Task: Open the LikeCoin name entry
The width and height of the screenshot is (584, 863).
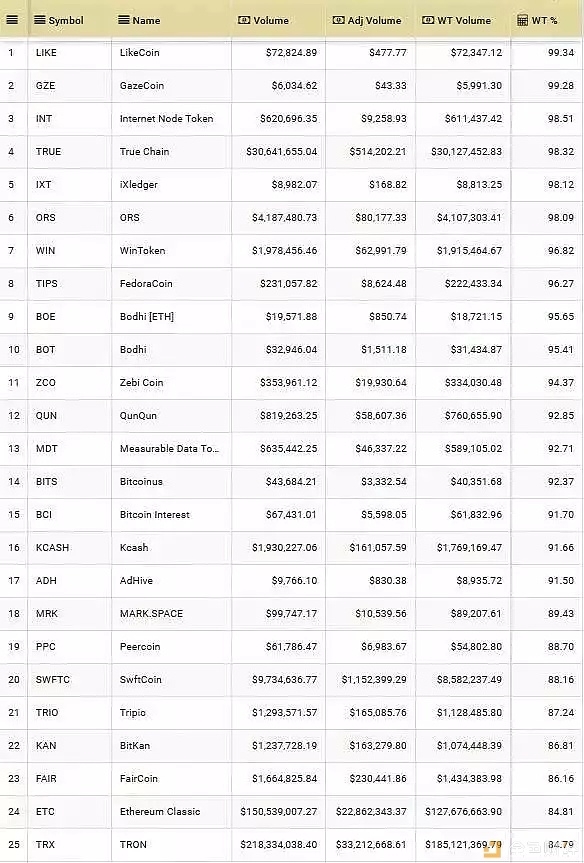Action: click(x=140, y=52)
